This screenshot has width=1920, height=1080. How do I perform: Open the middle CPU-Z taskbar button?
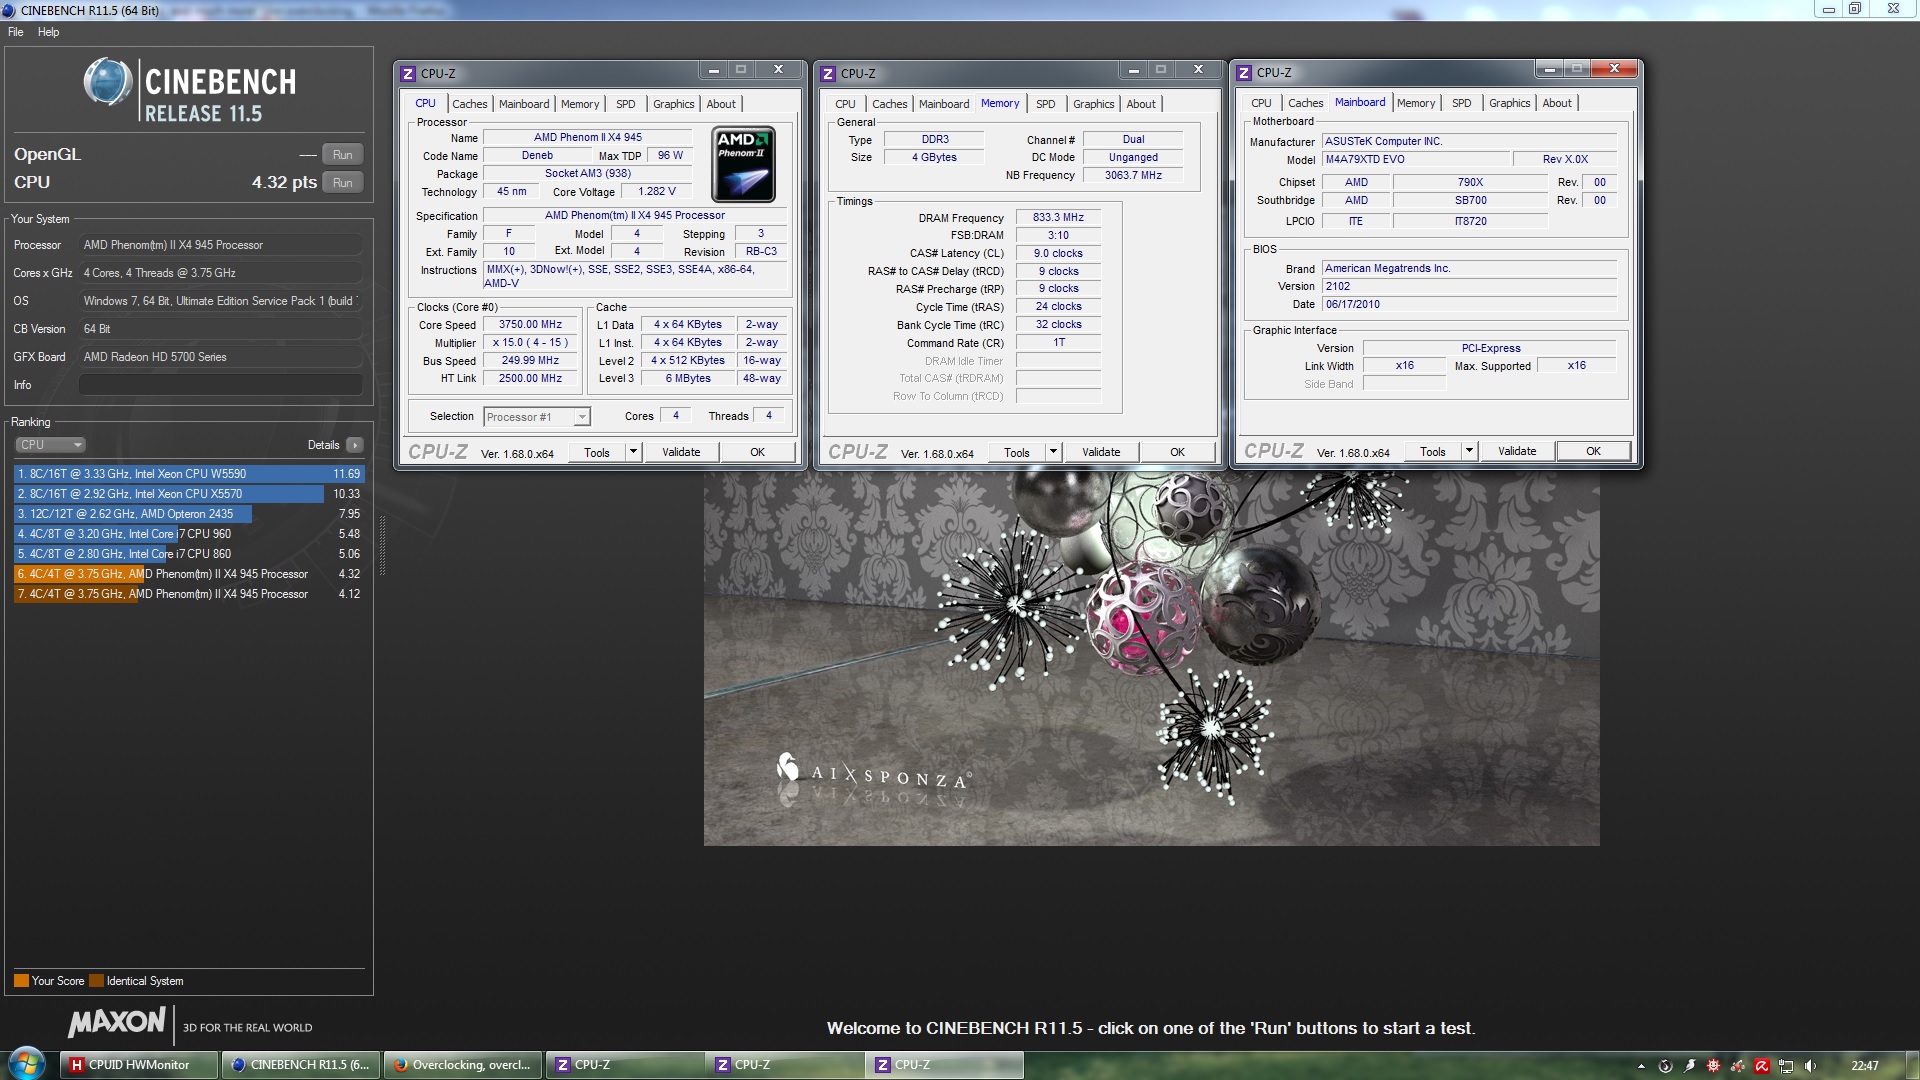[x=783, y=1065]
